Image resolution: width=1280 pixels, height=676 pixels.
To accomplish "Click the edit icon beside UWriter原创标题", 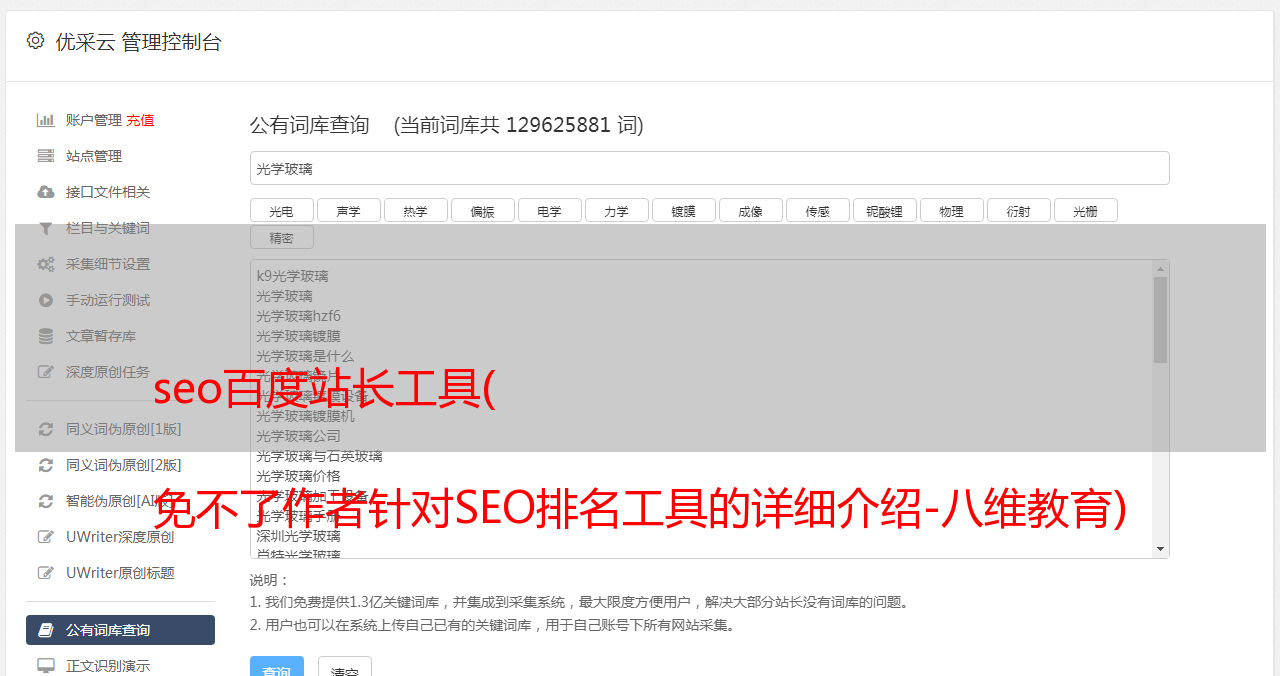I will (x=45, y=573).
